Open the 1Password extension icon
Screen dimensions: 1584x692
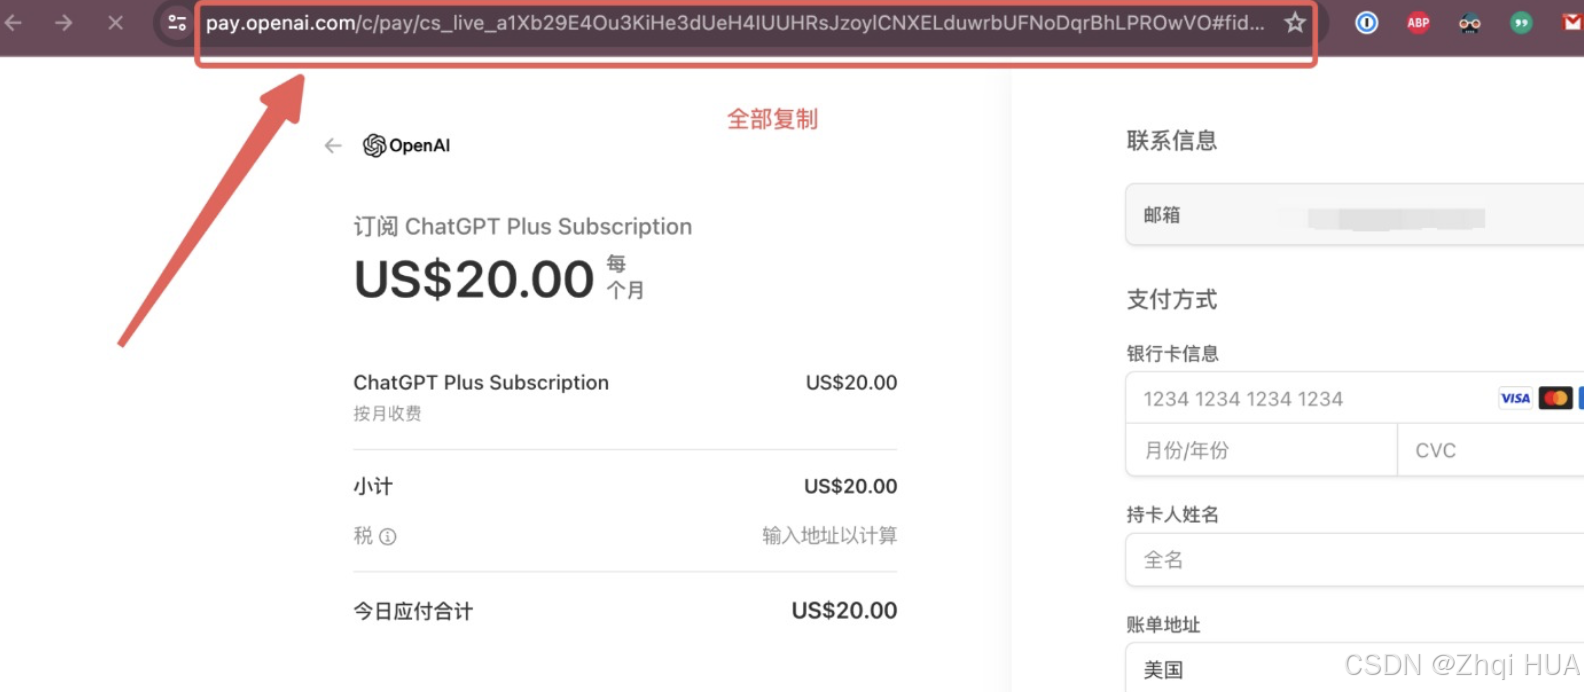tap(1366, 22)
